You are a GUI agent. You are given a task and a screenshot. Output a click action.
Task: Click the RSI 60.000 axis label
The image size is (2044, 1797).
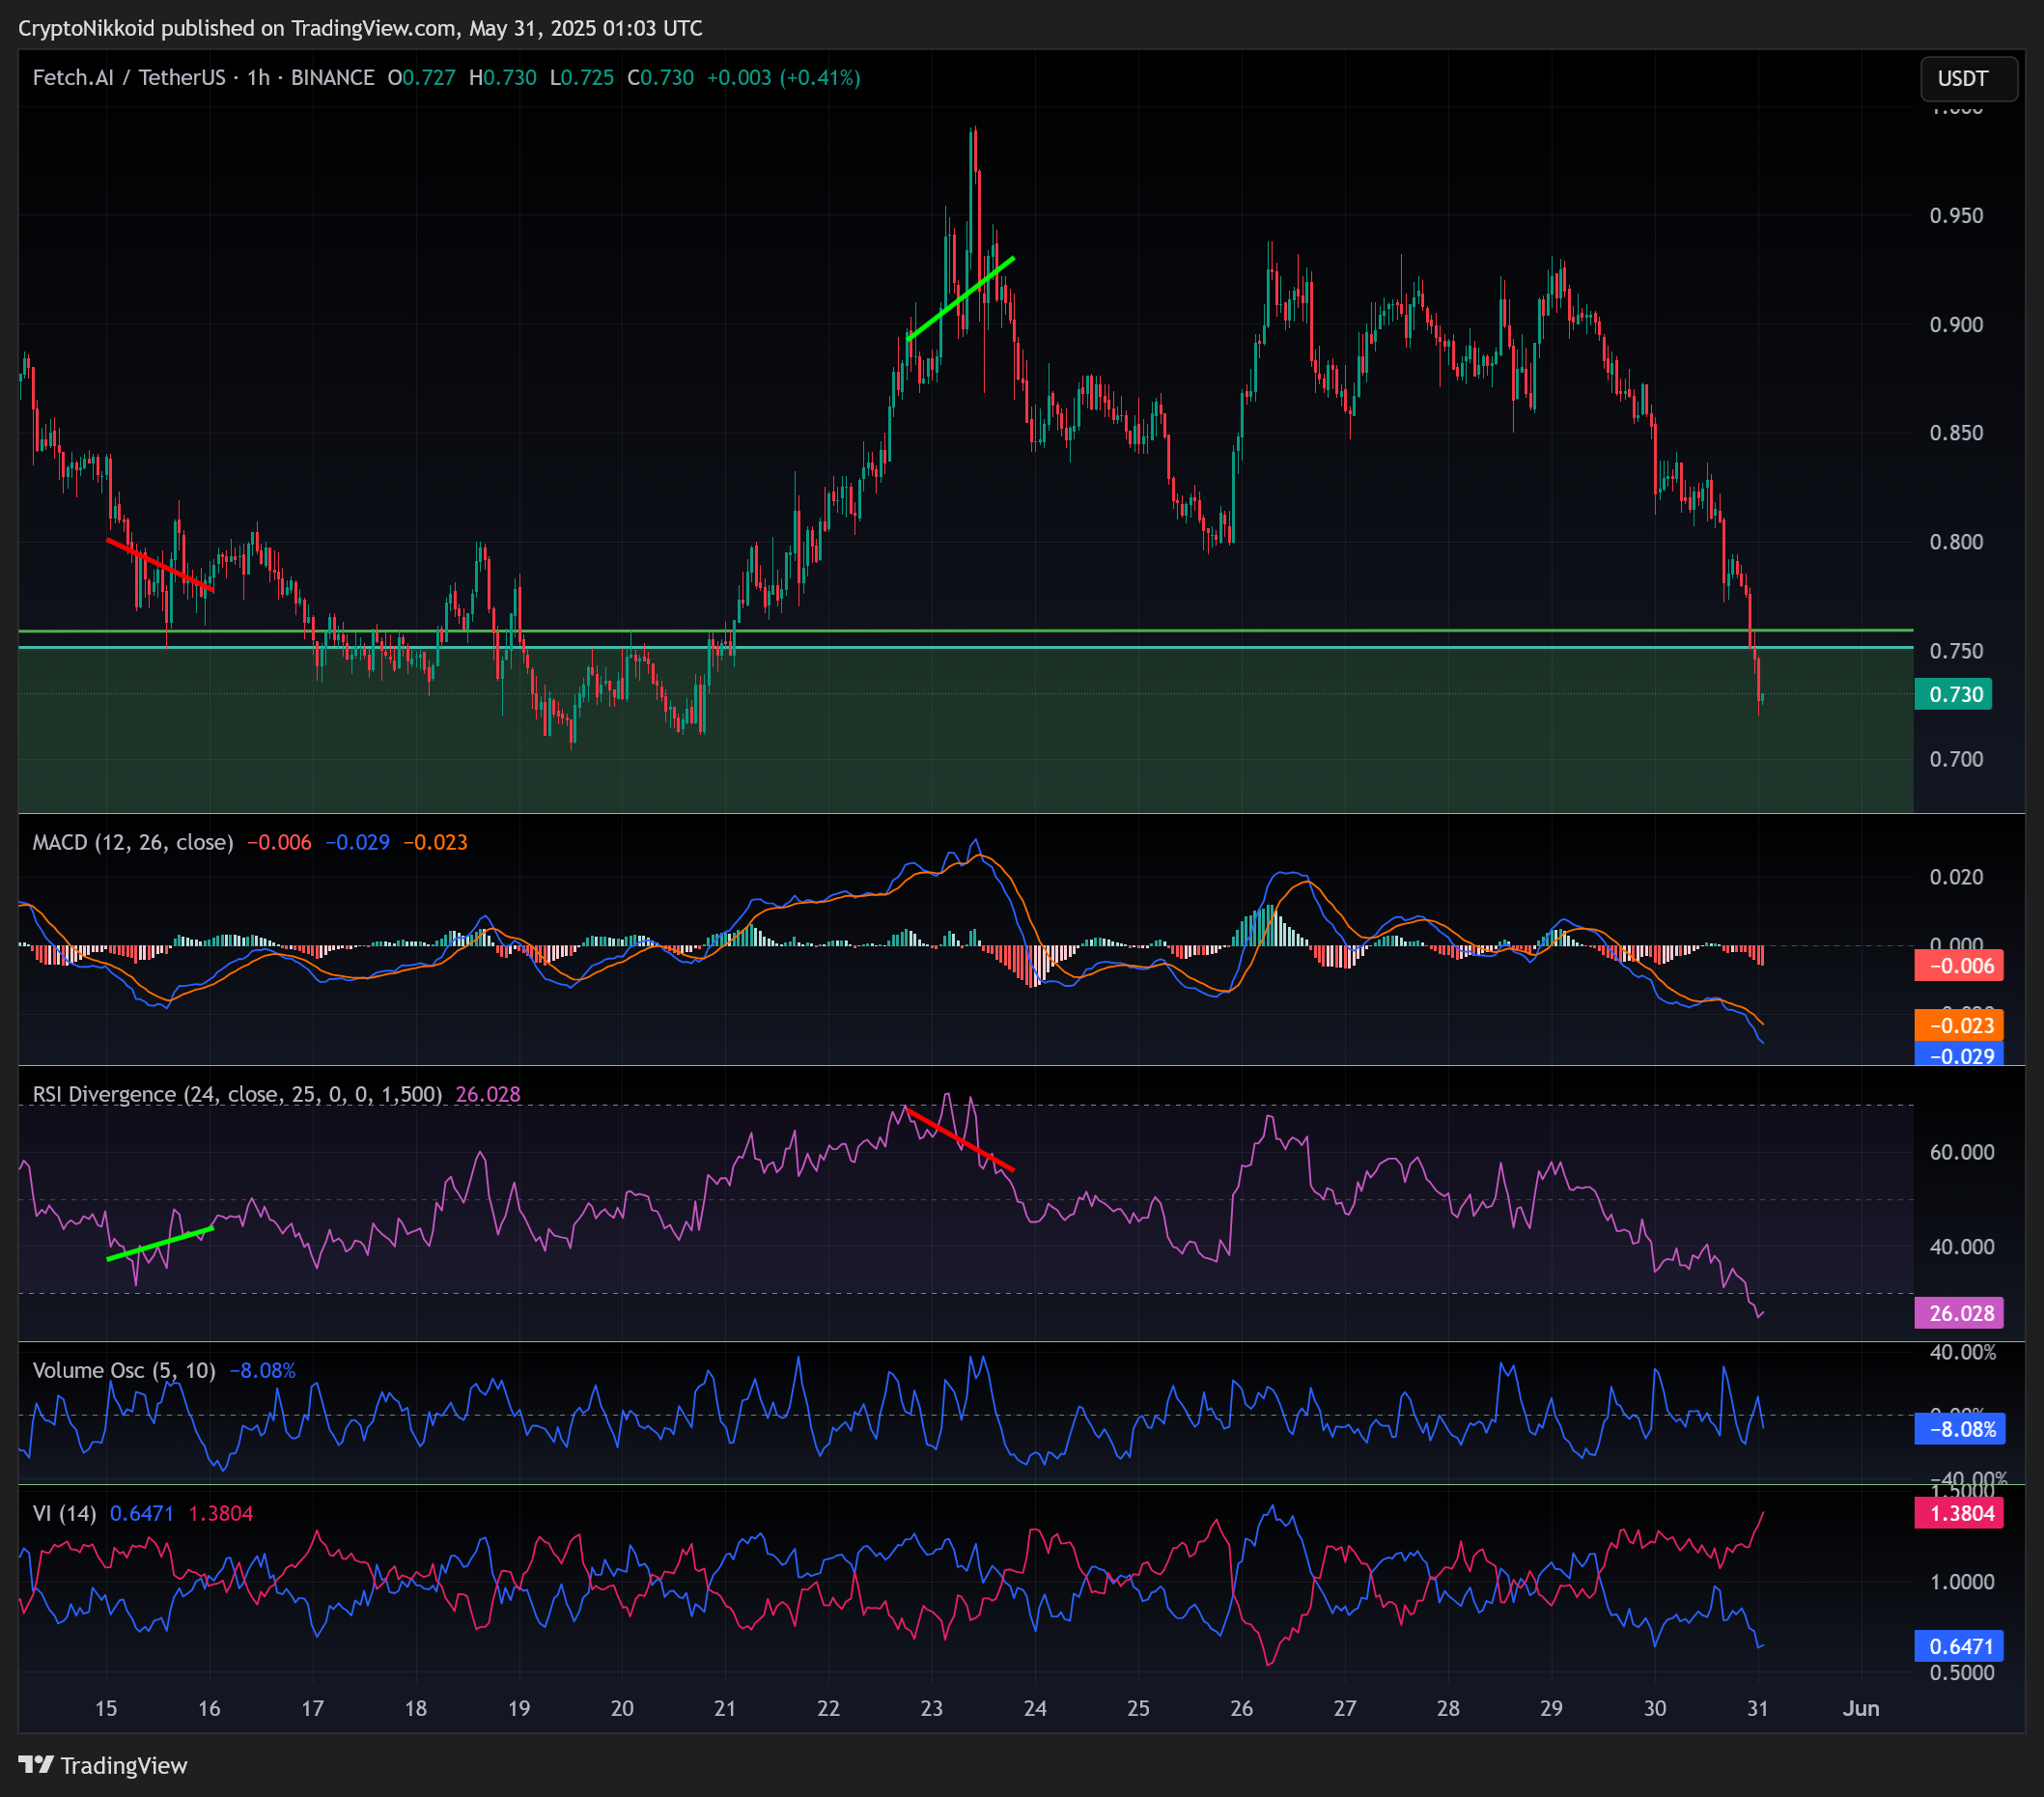(1962, 1152)
